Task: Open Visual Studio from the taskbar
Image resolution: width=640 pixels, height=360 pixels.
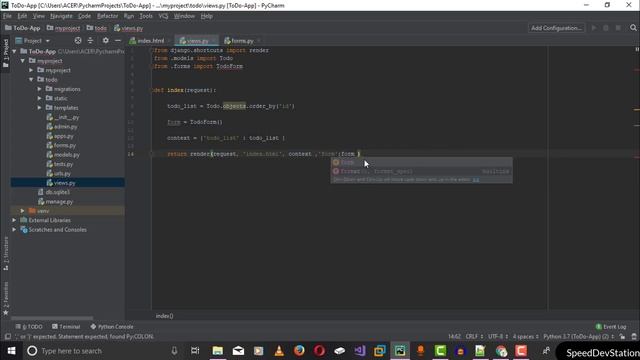Action: [360, 351]
